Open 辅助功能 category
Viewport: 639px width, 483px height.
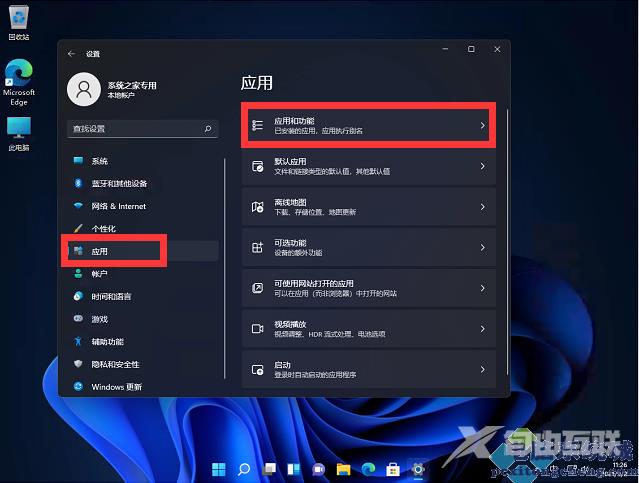click(x=143, y=341)
